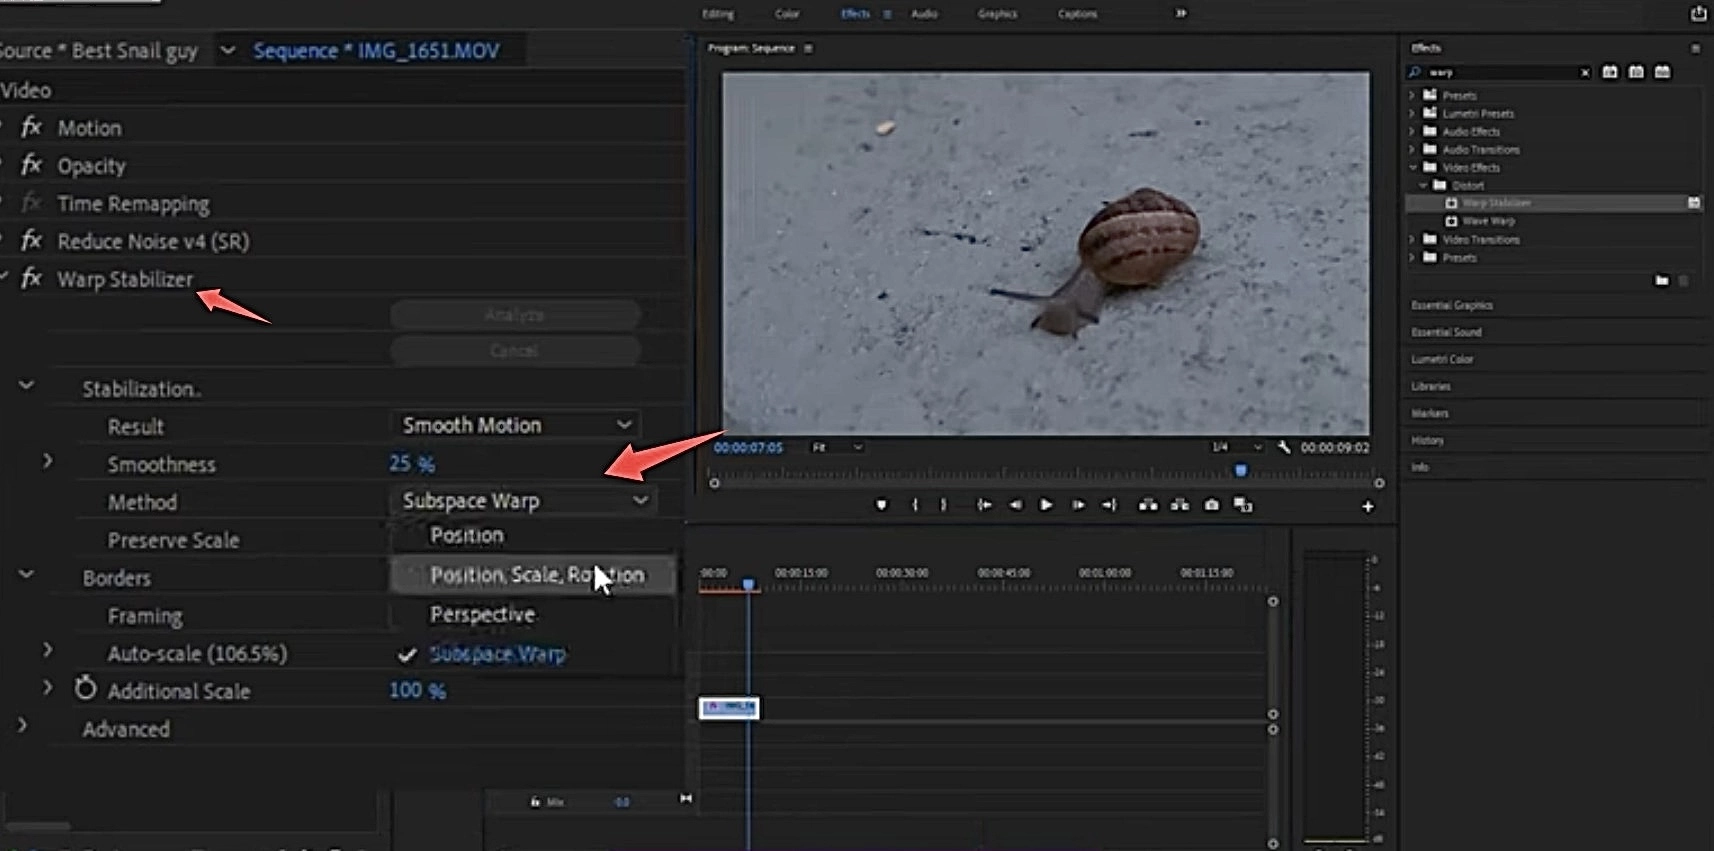The width and height of the screenshot is (1714, 851).
Task: Click the Quick Export share icon
Action: 1699,13
